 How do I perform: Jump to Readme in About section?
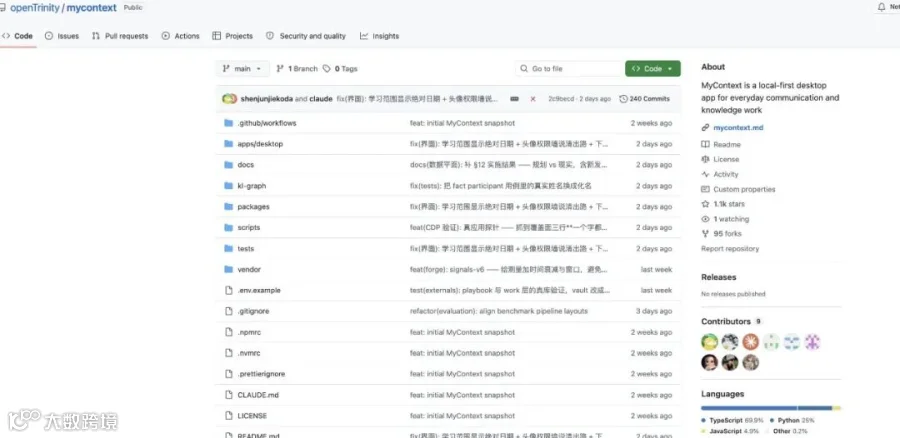point(727,145)
